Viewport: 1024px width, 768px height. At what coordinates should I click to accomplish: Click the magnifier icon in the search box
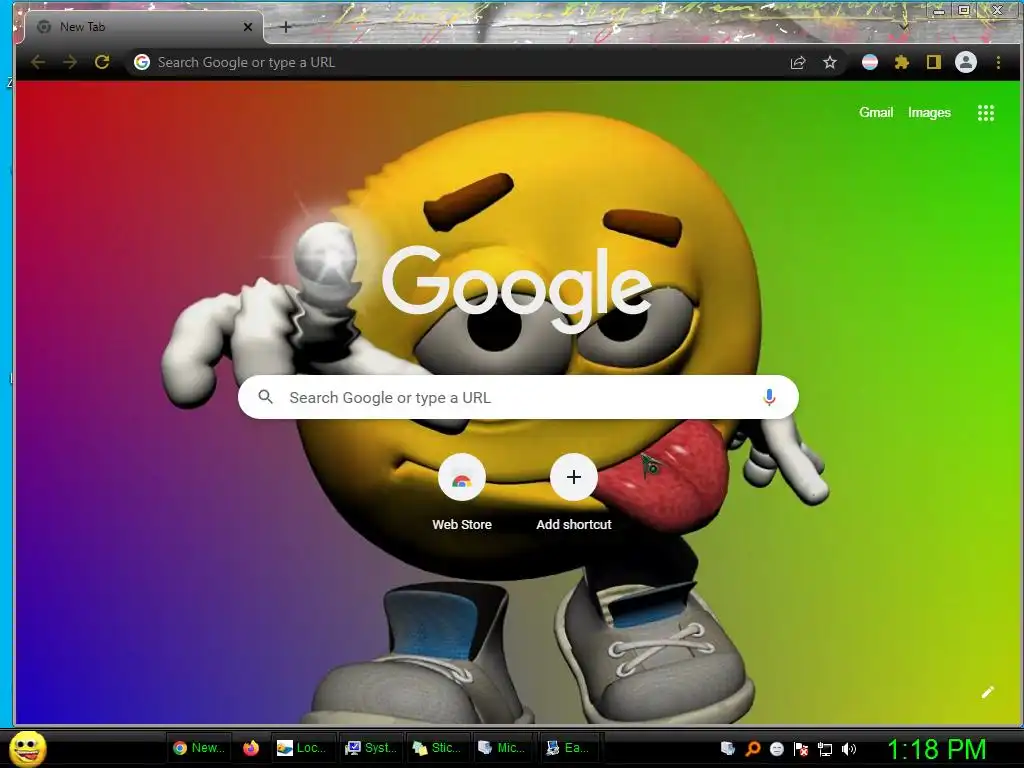[265, 397]
